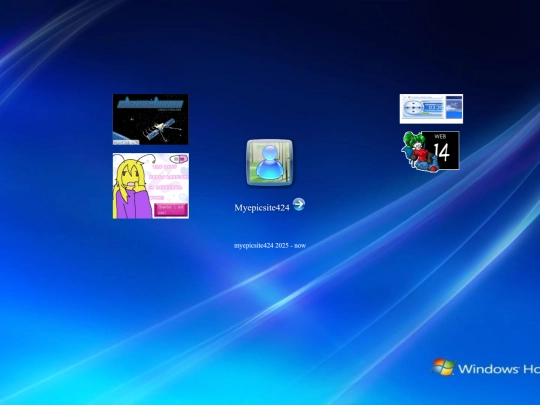This screenshot has width=540, height=405.
Task: Click the blue sky picture beside the media player
Action: pos(454,108)
